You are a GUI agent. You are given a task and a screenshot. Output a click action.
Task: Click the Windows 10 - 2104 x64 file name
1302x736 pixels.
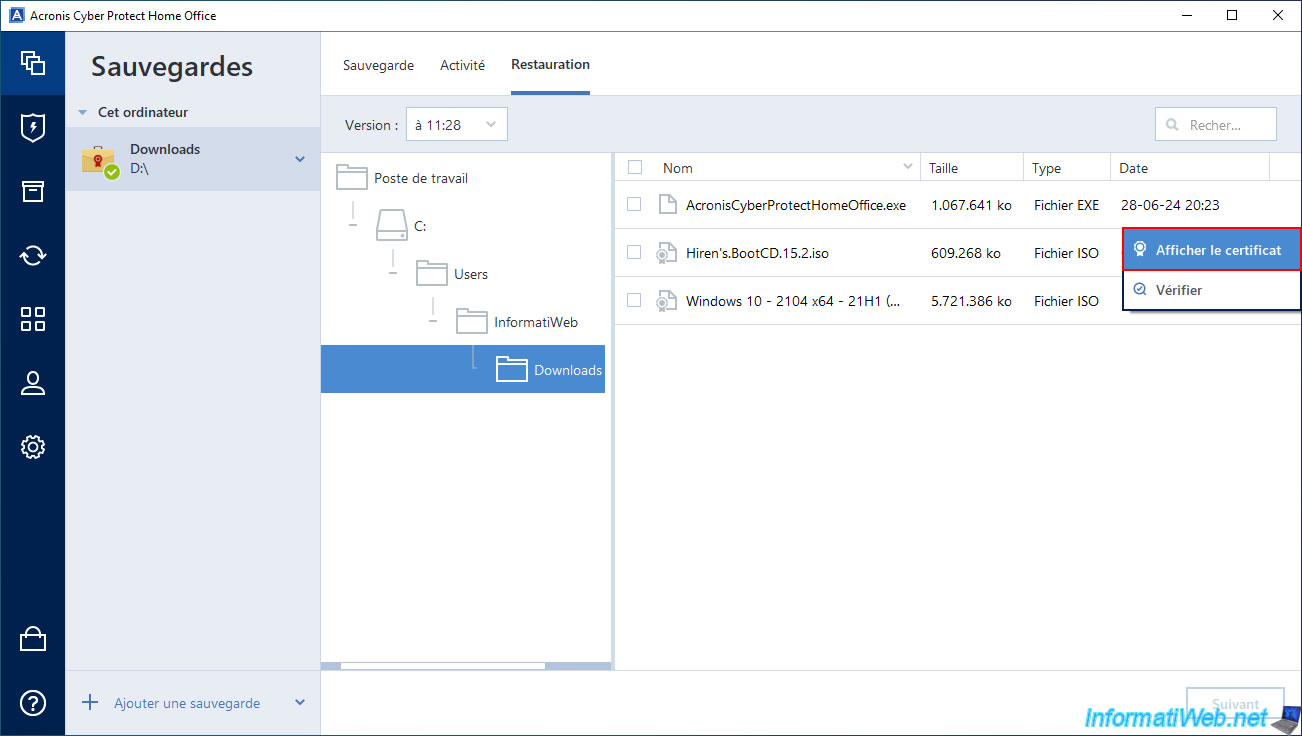pos(793,301)
